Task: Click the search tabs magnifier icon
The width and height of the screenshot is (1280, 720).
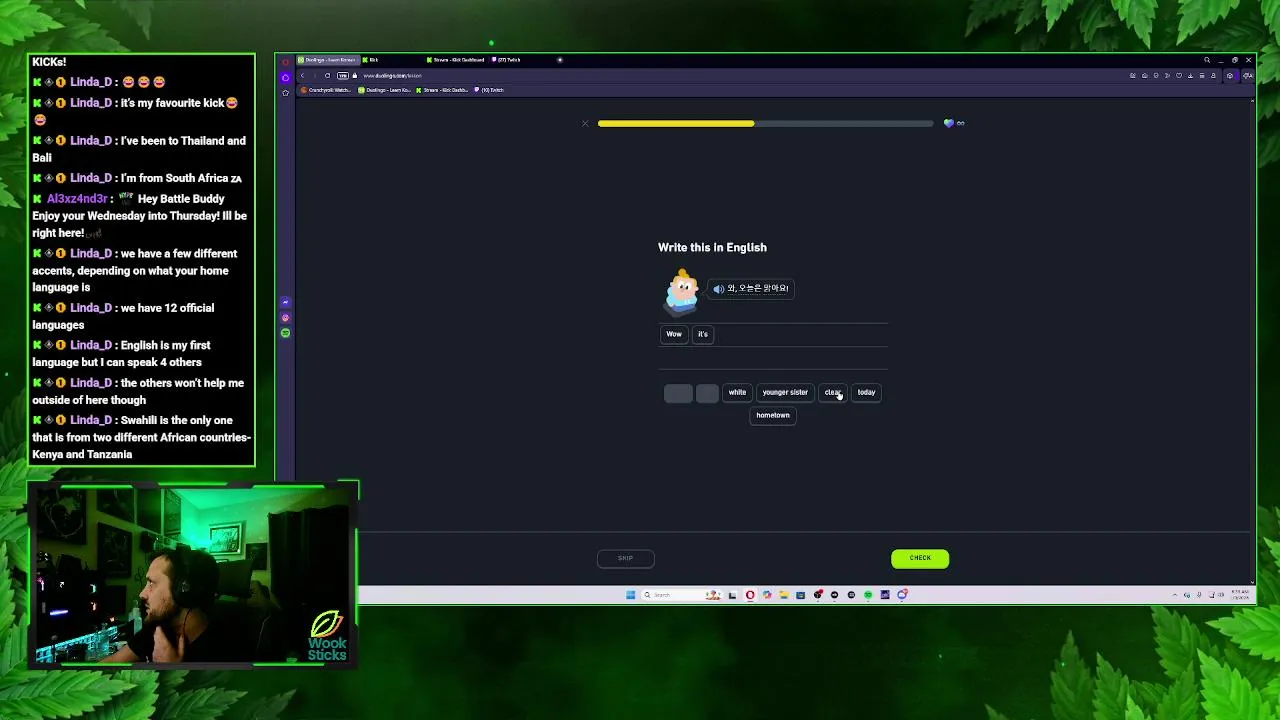Action: pyautogui.click(x=1207, y=60)
